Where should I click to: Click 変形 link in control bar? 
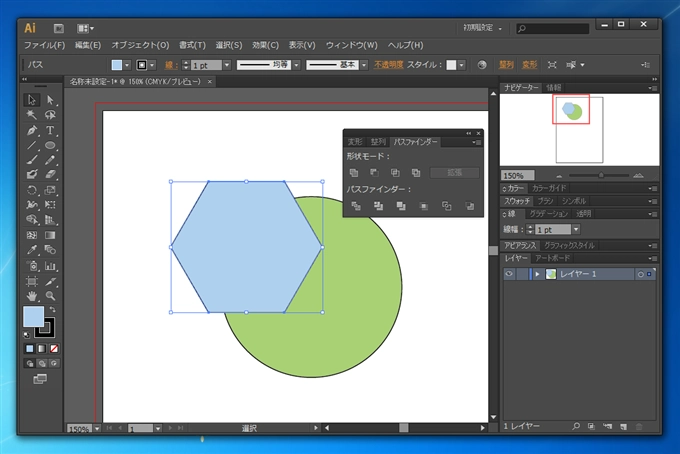pos(530,65)
